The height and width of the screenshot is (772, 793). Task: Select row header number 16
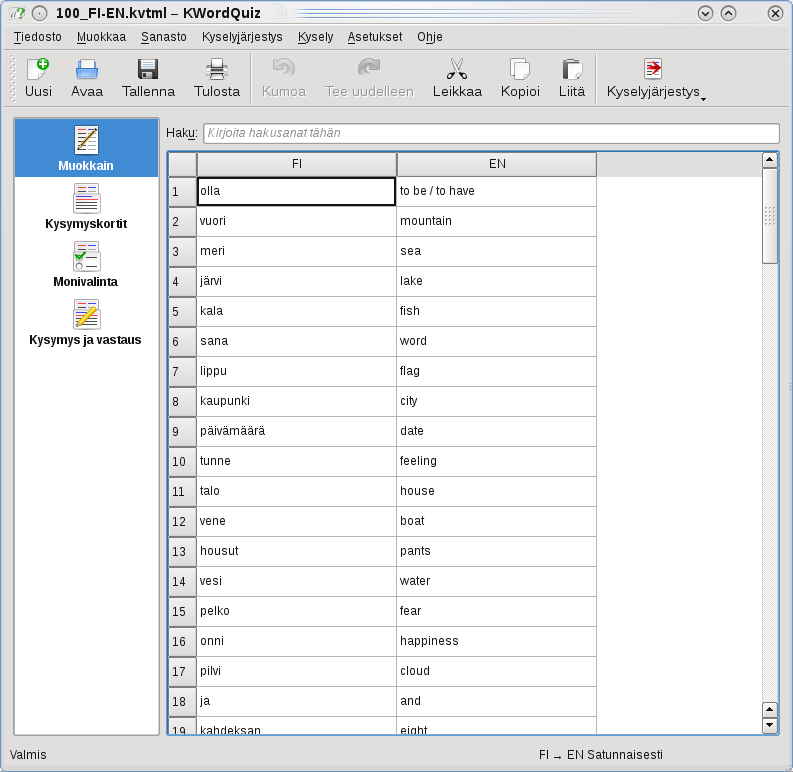click(182, 641)
